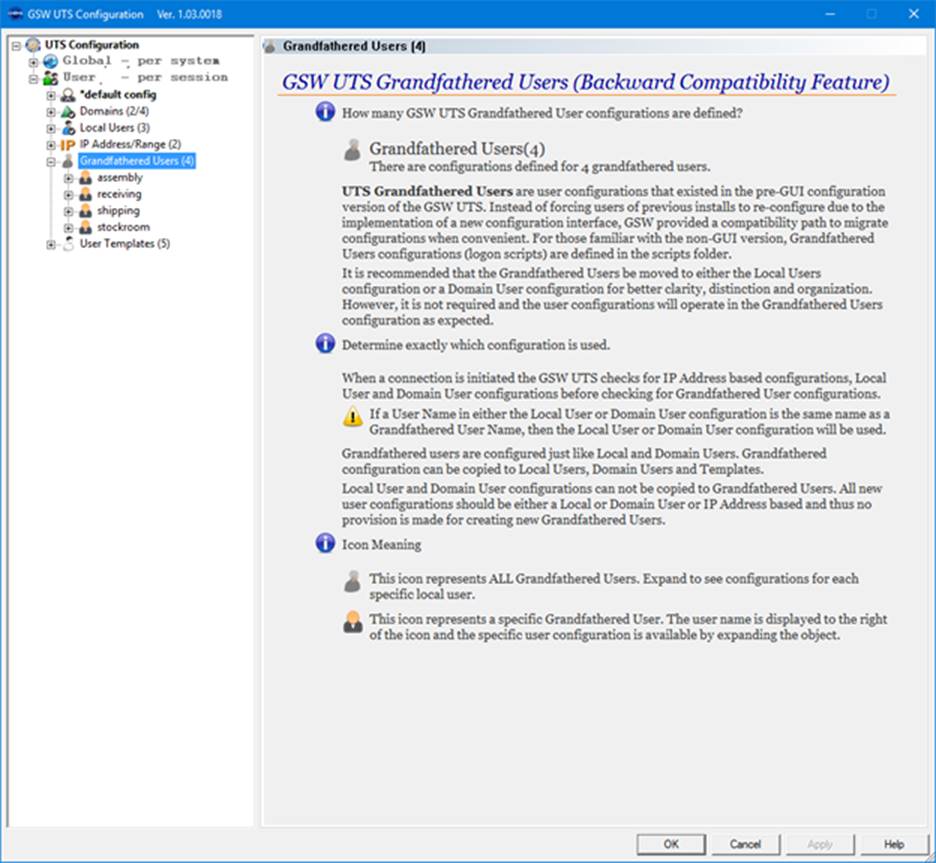The height and width of the screenshot is (863, 936).
Task: Collapse the Grandfathered Users (4) node
Action: click(x=51, y=162)
